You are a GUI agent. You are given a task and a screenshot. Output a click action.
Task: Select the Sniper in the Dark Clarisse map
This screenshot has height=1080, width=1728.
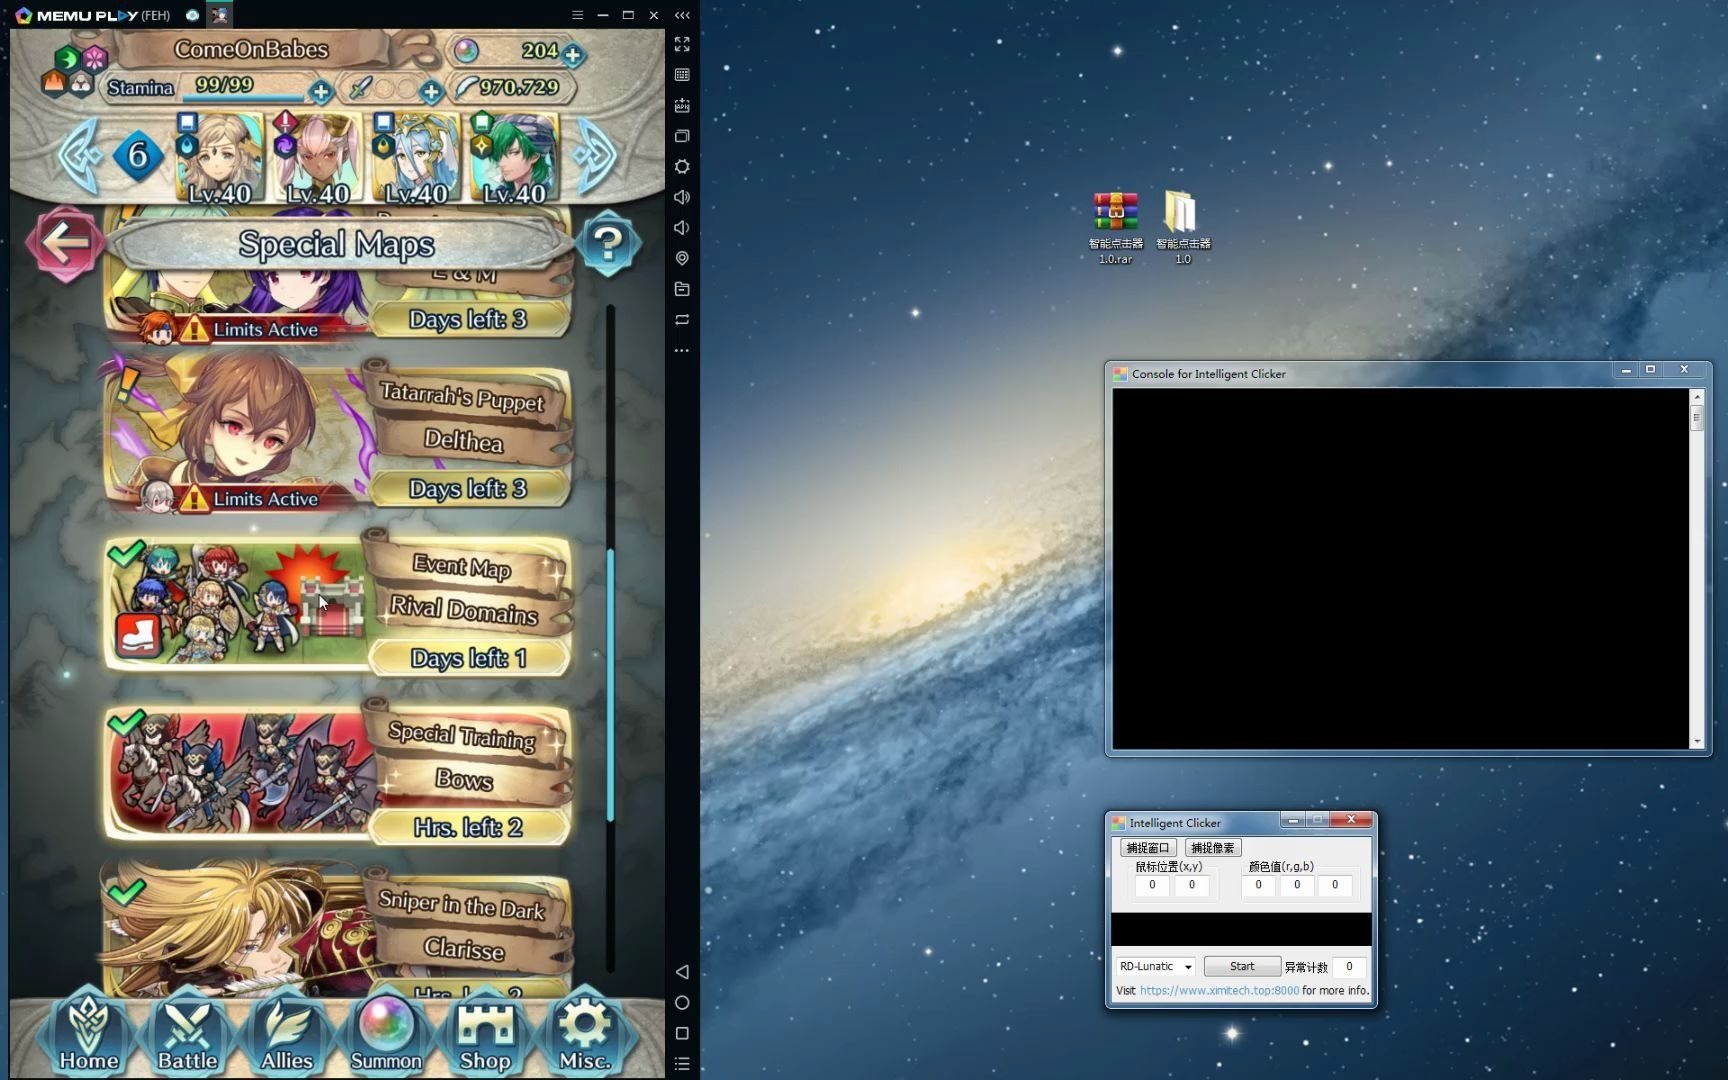pyautogui.click(x=338, y=930)
